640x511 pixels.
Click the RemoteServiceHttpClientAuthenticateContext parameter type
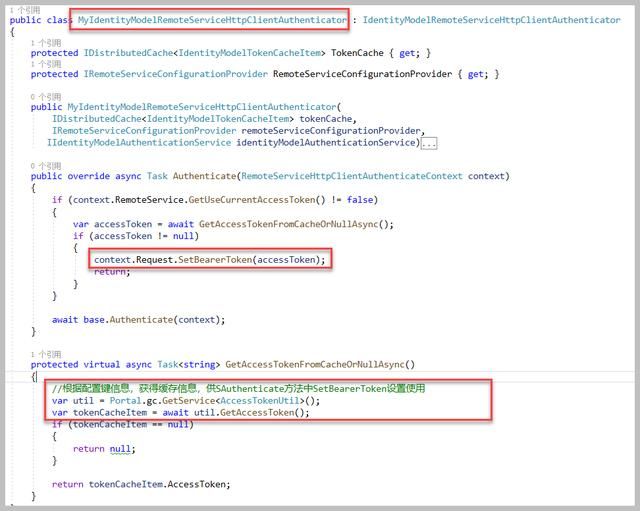point(351,176)
